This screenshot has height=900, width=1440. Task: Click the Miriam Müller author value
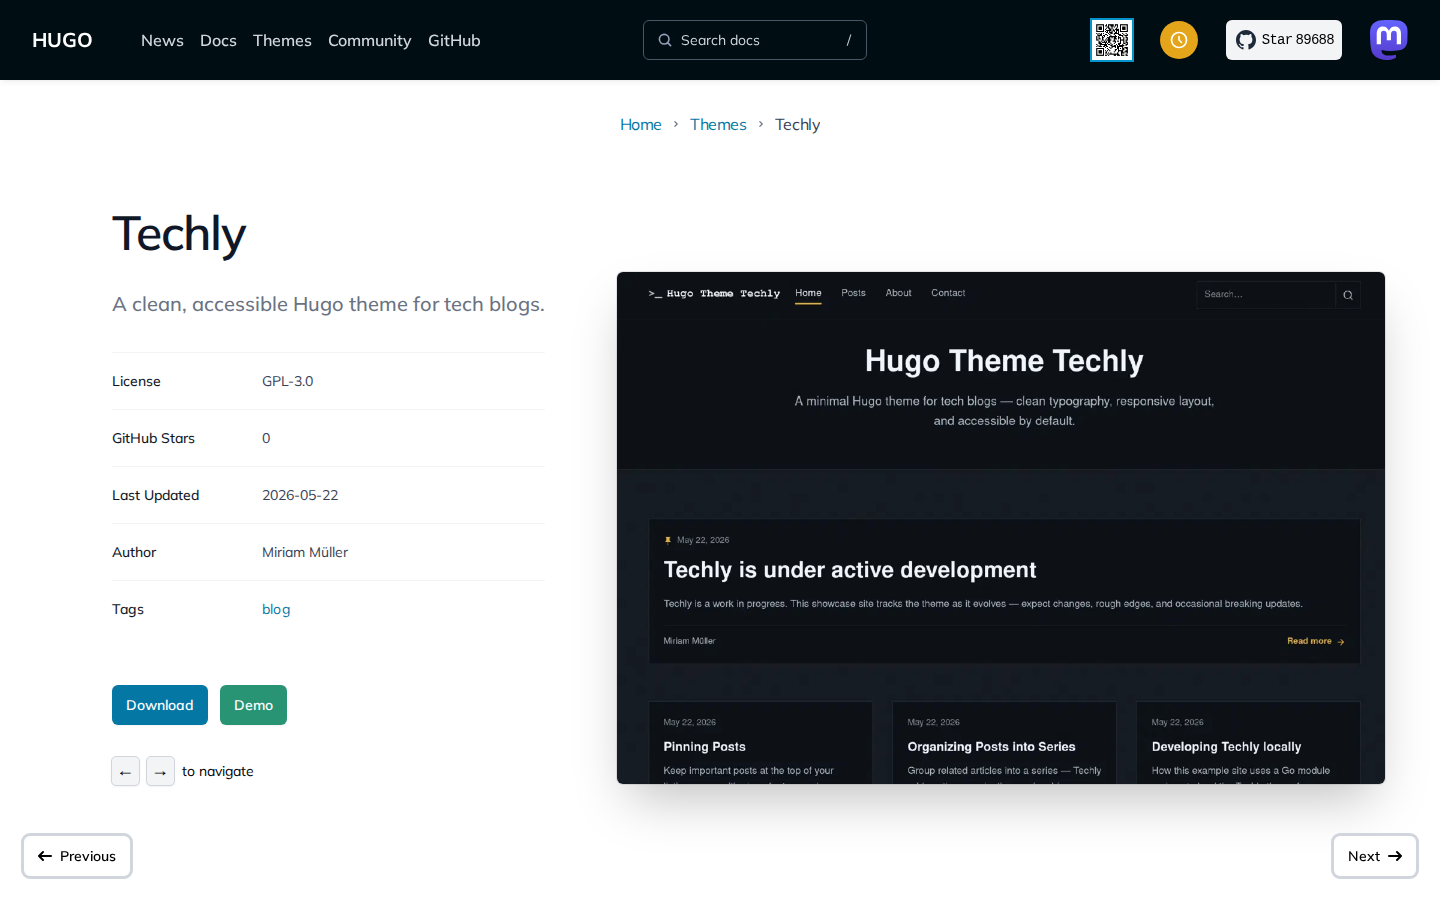coord(305,552)
